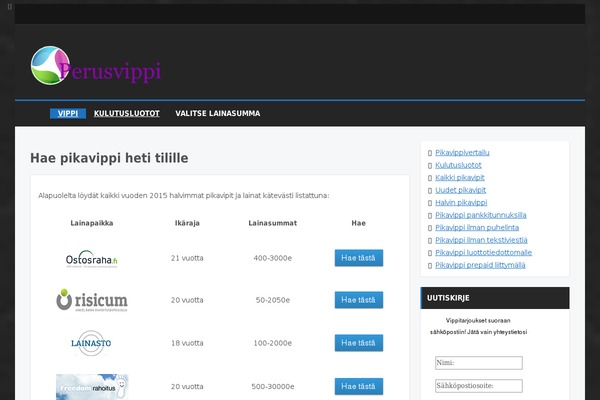Select the VIPPI menu item
600x400 pixels.
(x=68, y=113)
